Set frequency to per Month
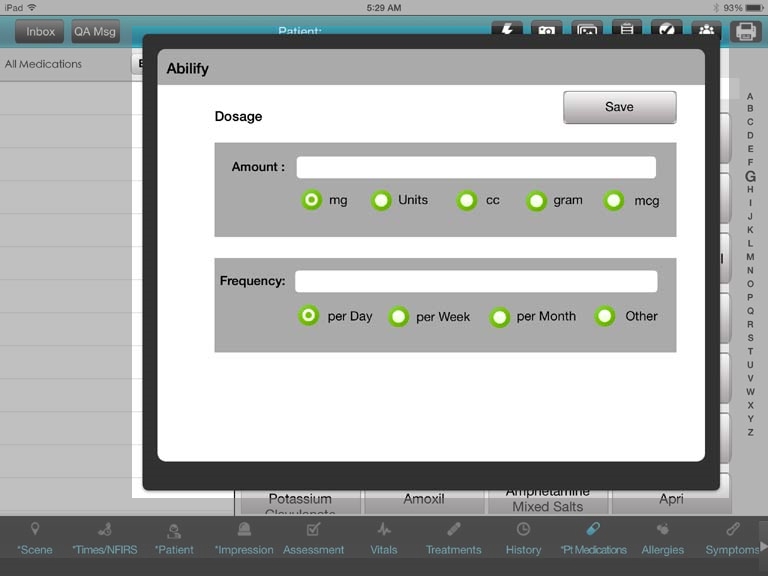This screenshot has height=576, width=768. click(x=500, y=317)
